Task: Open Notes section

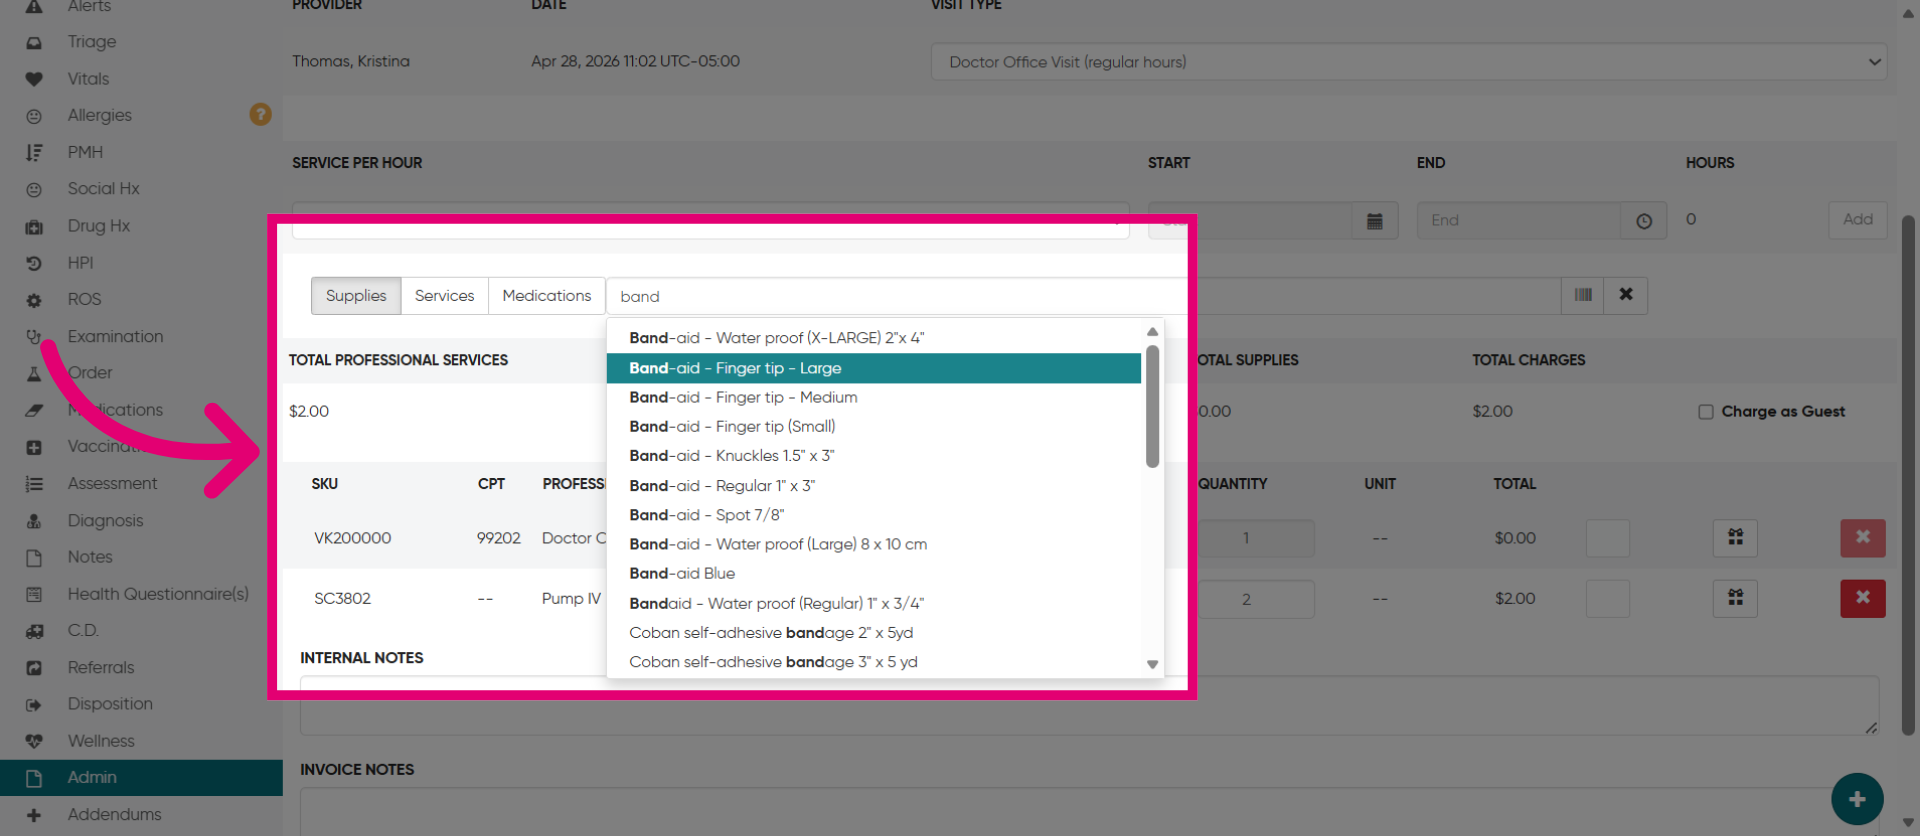Action: (90, 557)
